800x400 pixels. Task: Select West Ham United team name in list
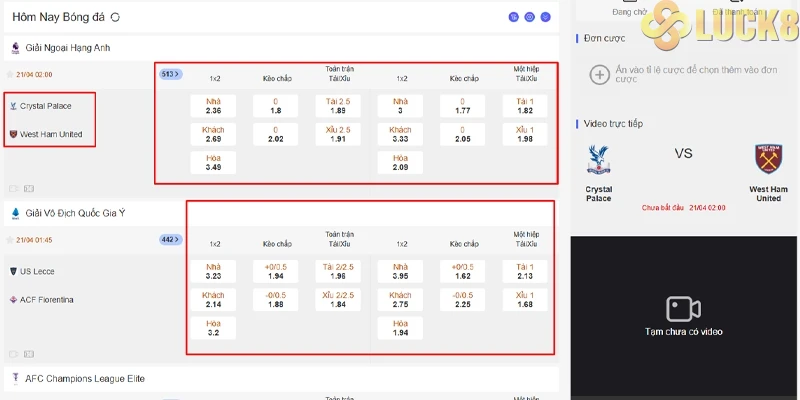[51, 134]
